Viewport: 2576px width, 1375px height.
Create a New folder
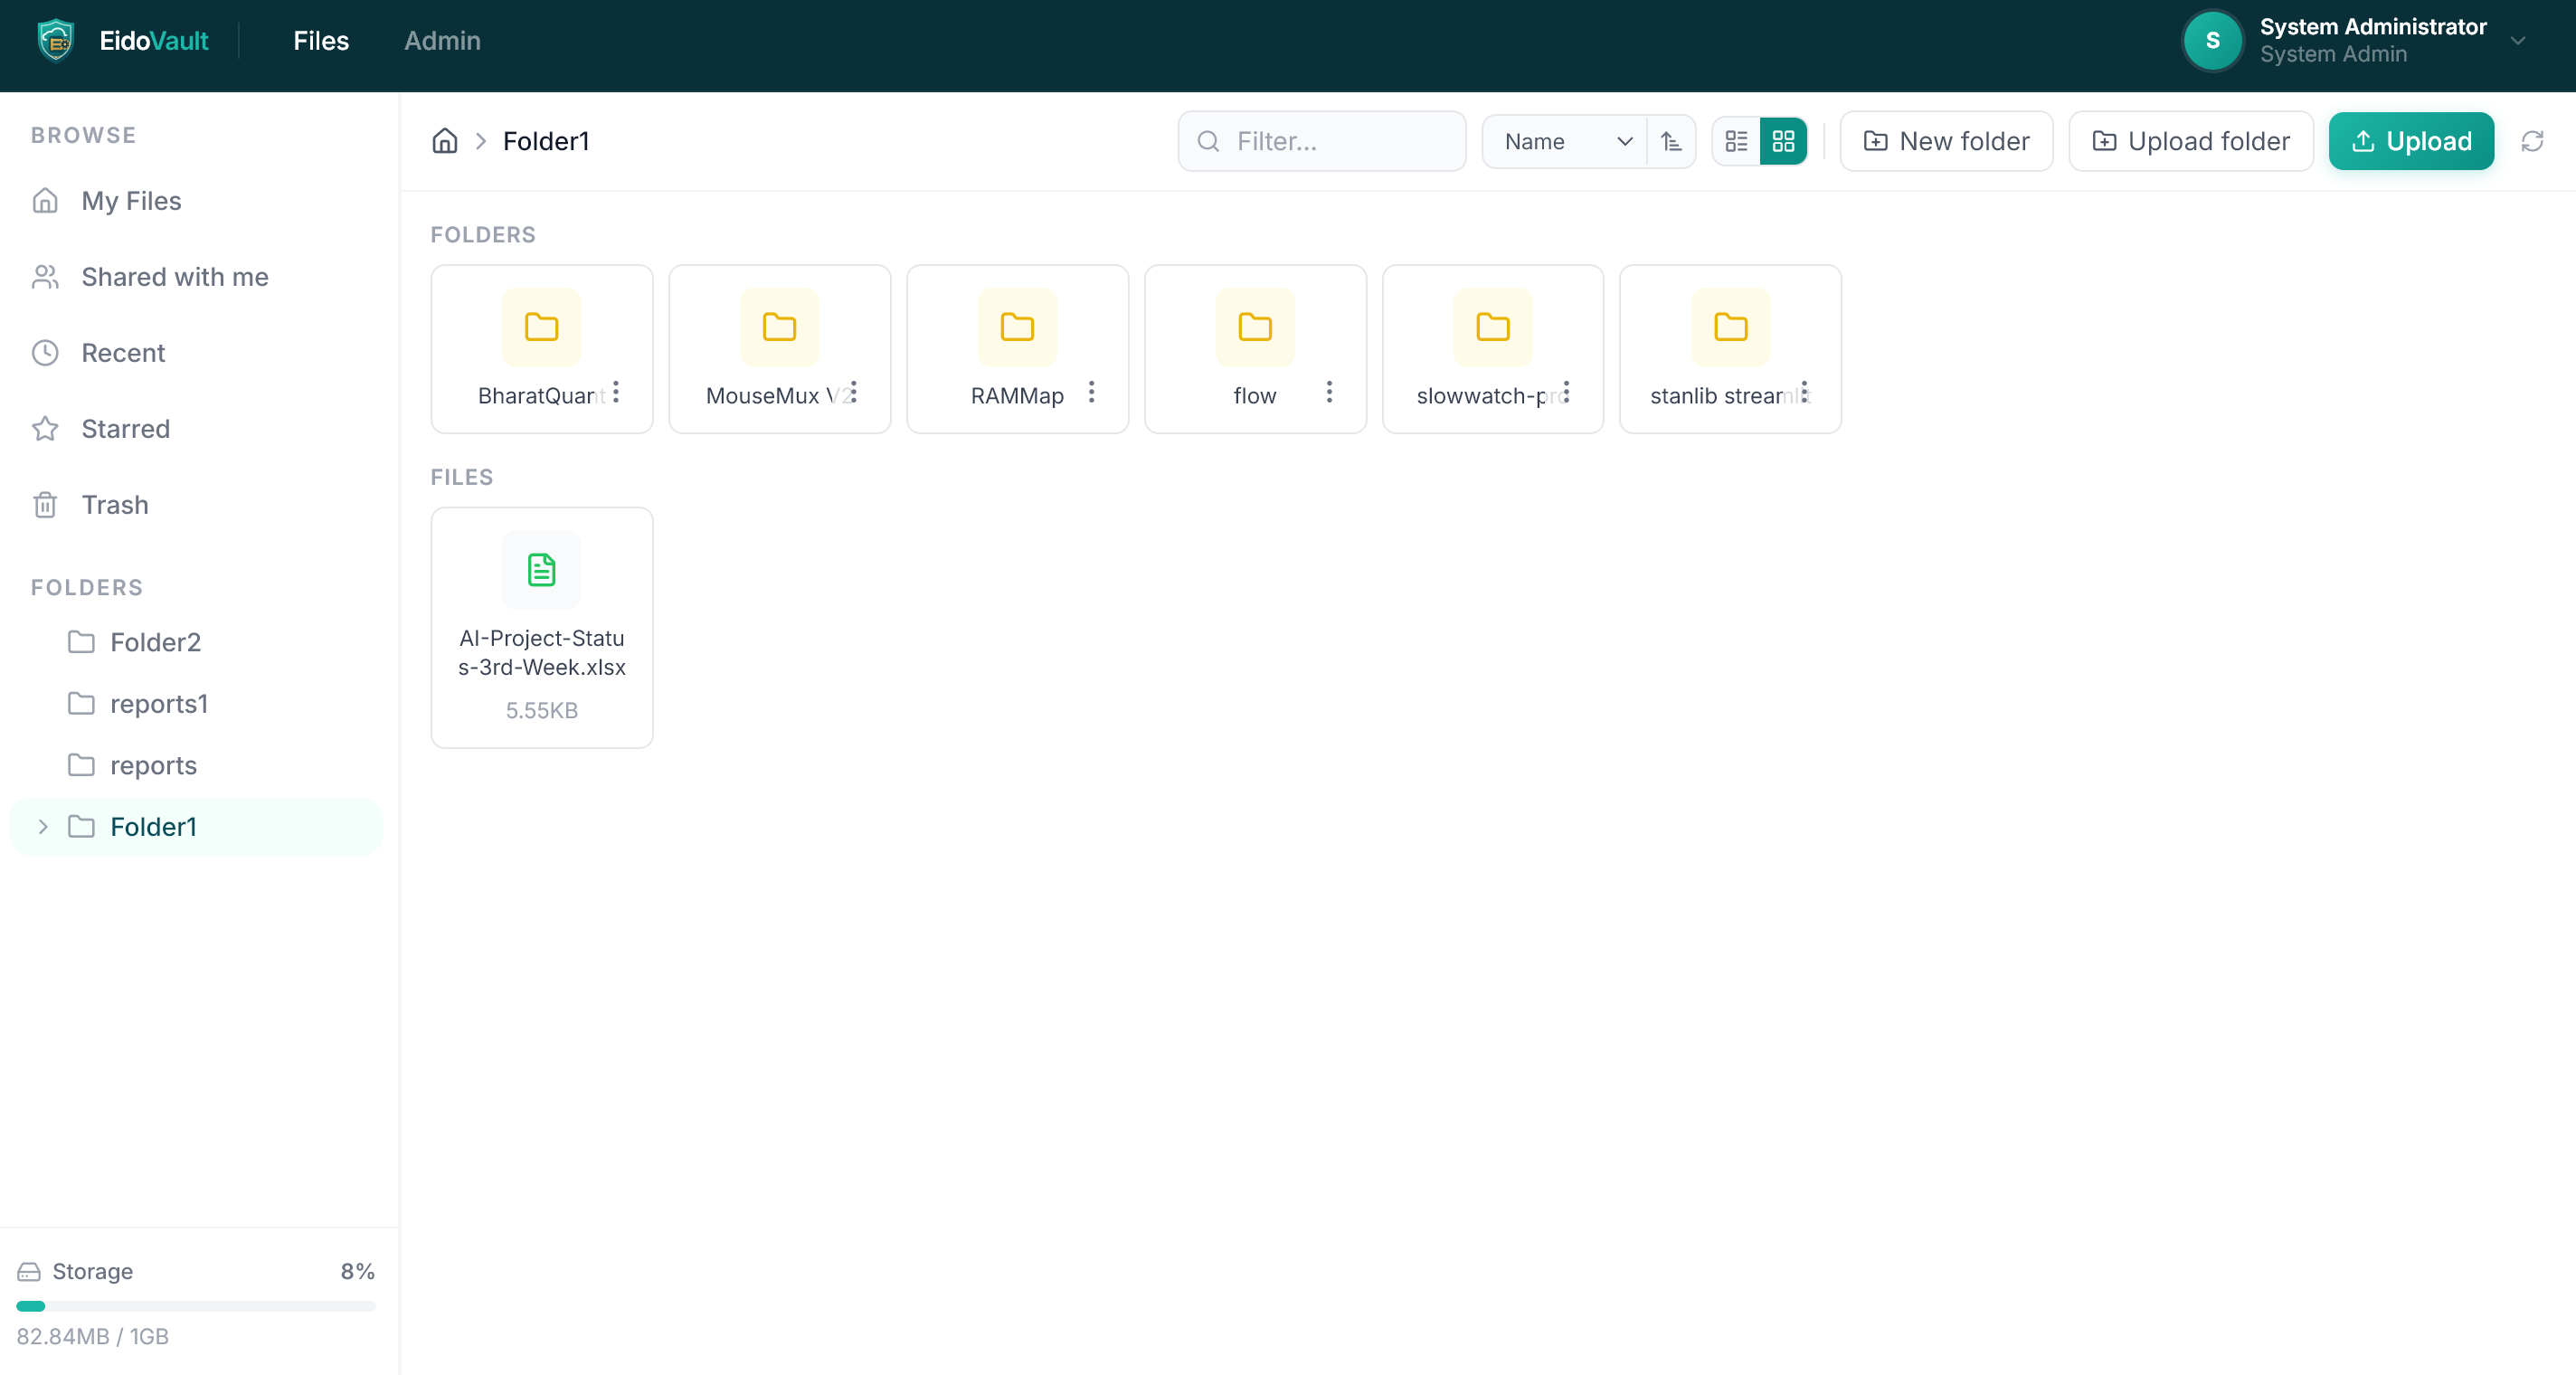[x=1946, y=141]
